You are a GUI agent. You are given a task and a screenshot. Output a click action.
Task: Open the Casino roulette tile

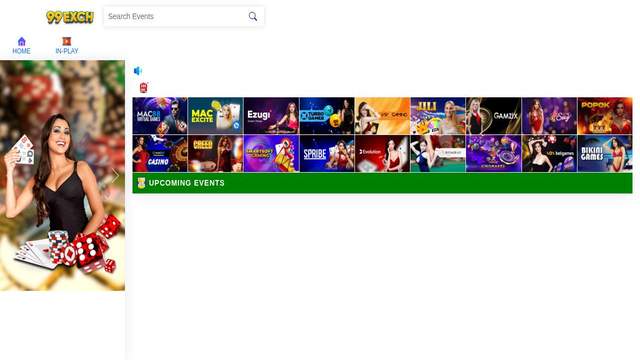point(160,153)
